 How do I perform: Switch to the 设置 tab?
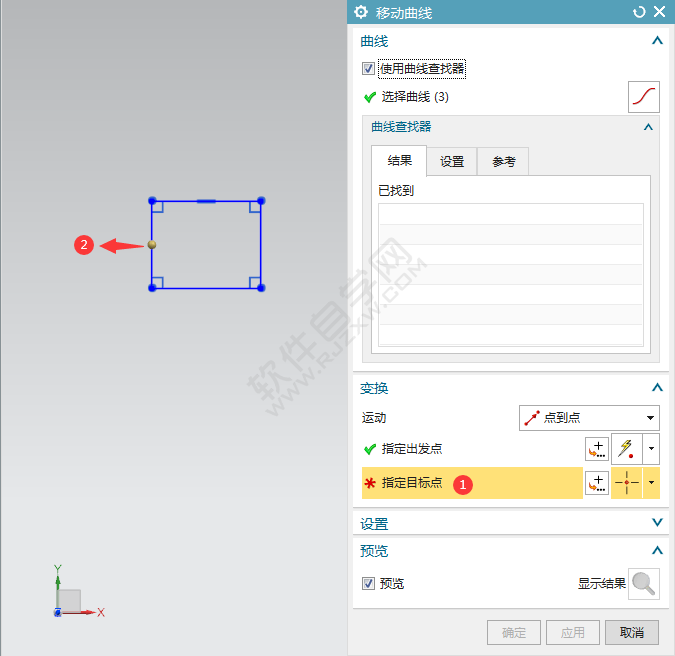(452, 161)
